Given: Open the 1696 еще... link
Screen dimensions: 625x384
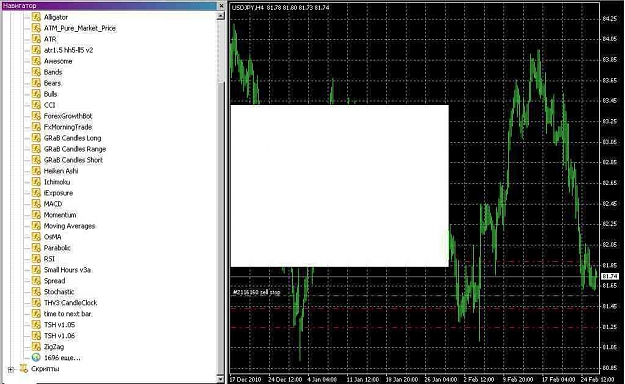Looking at the screenshot, I should 62,358.
